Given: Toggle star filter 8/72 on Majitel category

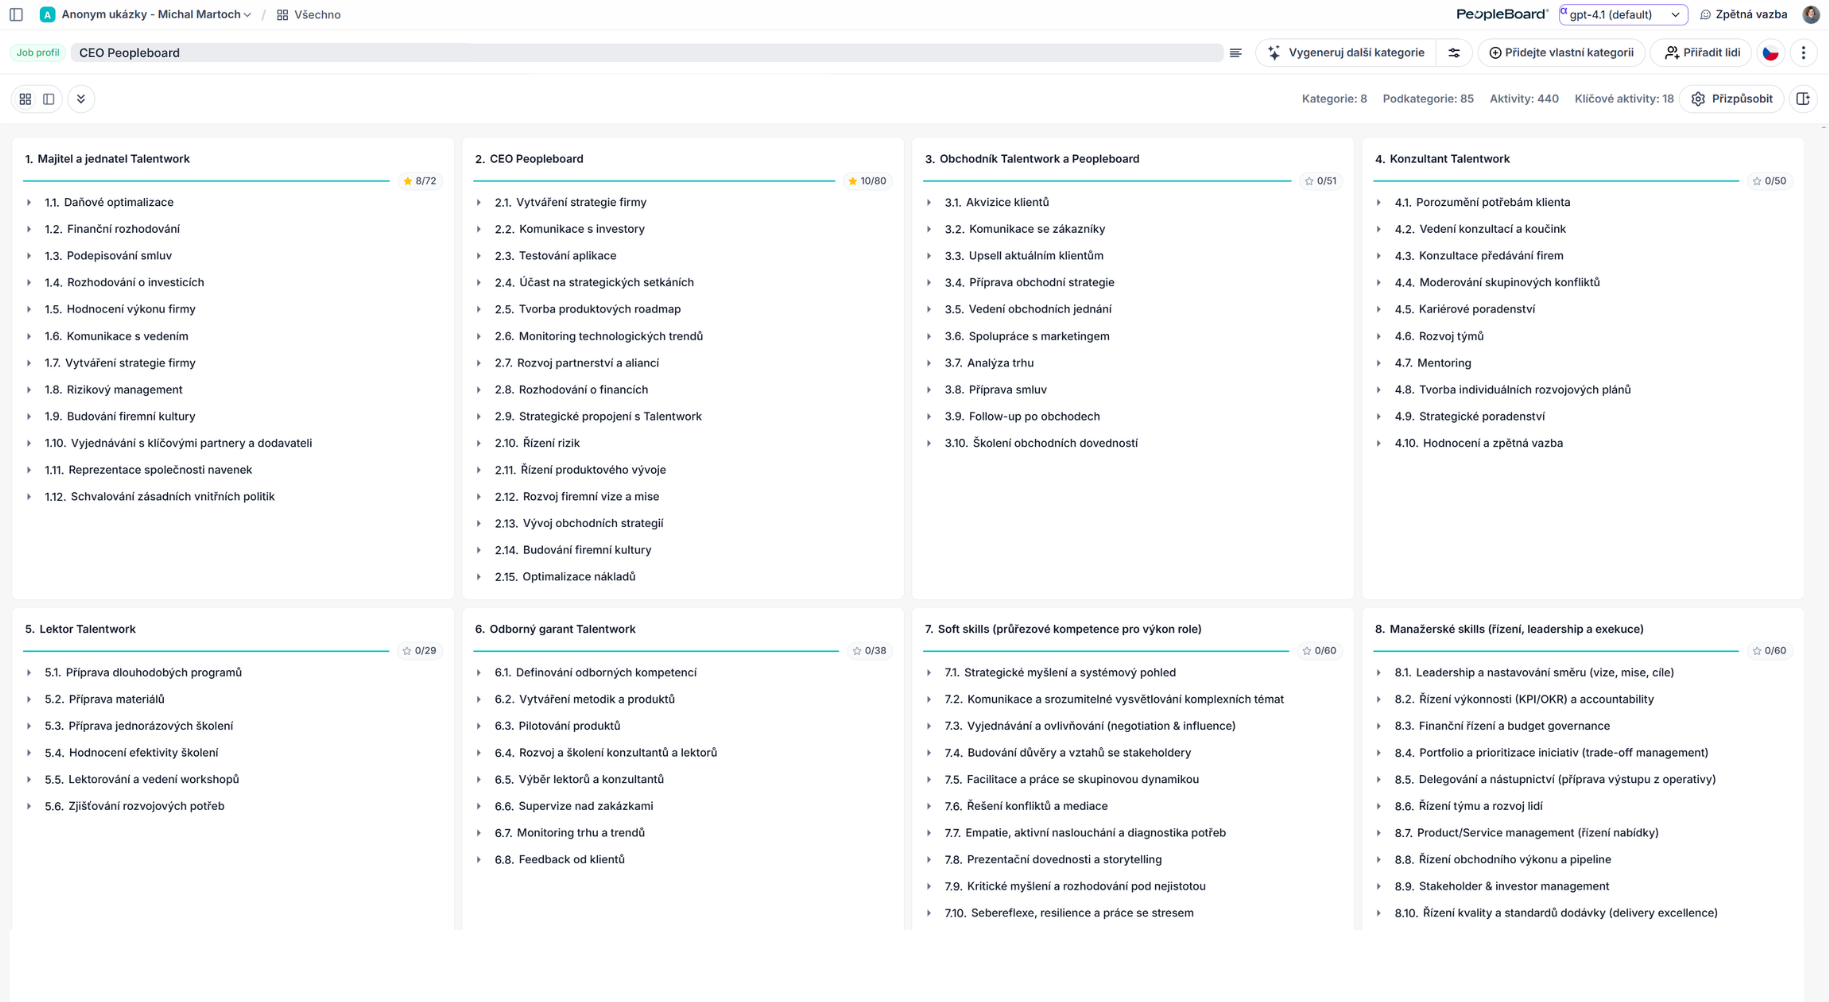Looking at the screenshot, I should 420,181.
